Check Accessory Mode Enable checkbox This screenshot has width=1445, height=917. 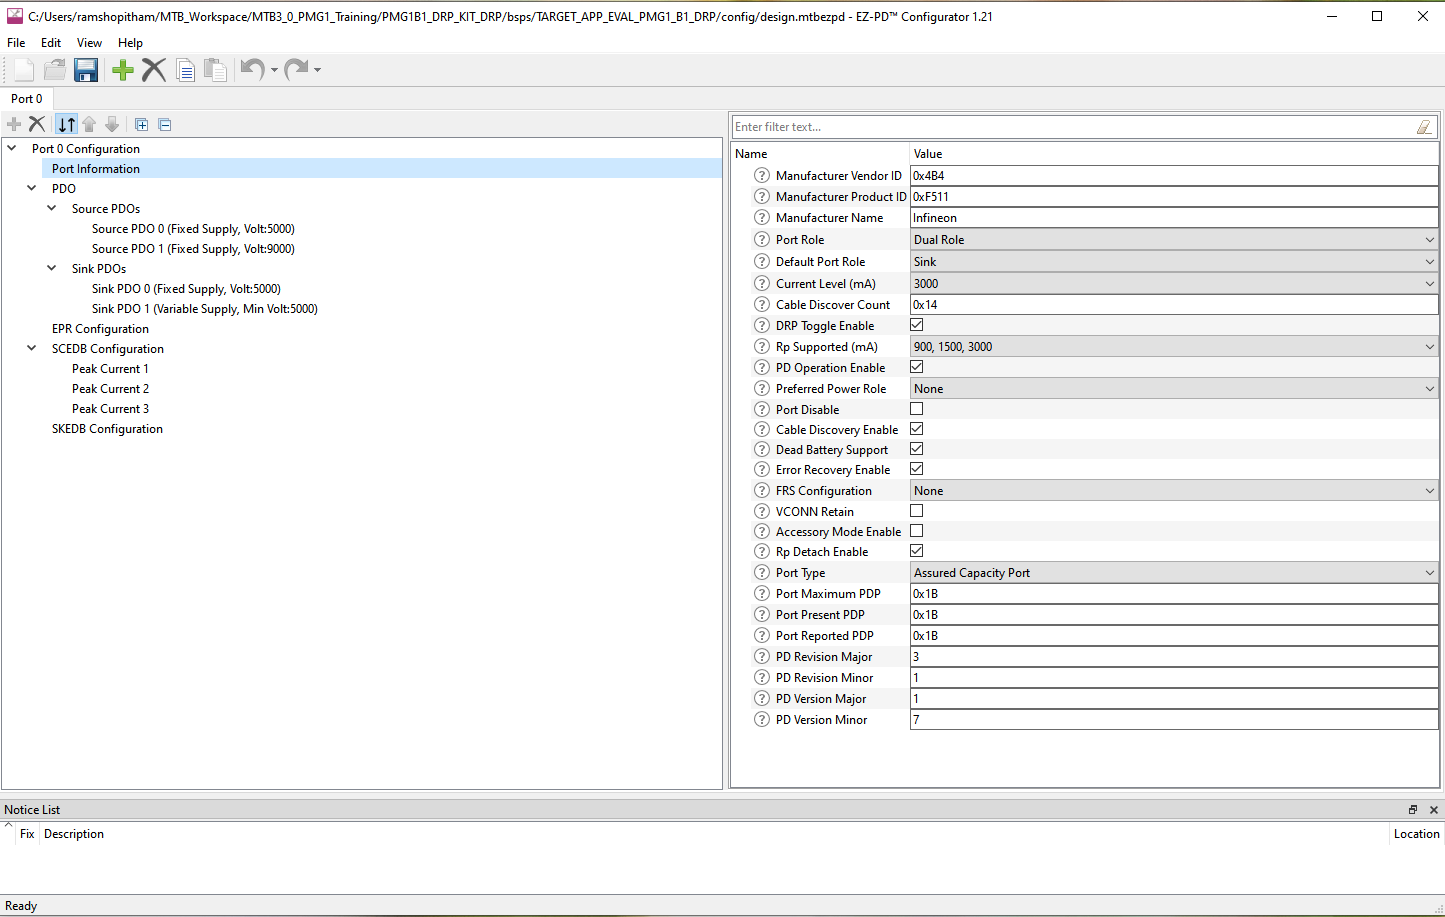(x=916, y=531)
